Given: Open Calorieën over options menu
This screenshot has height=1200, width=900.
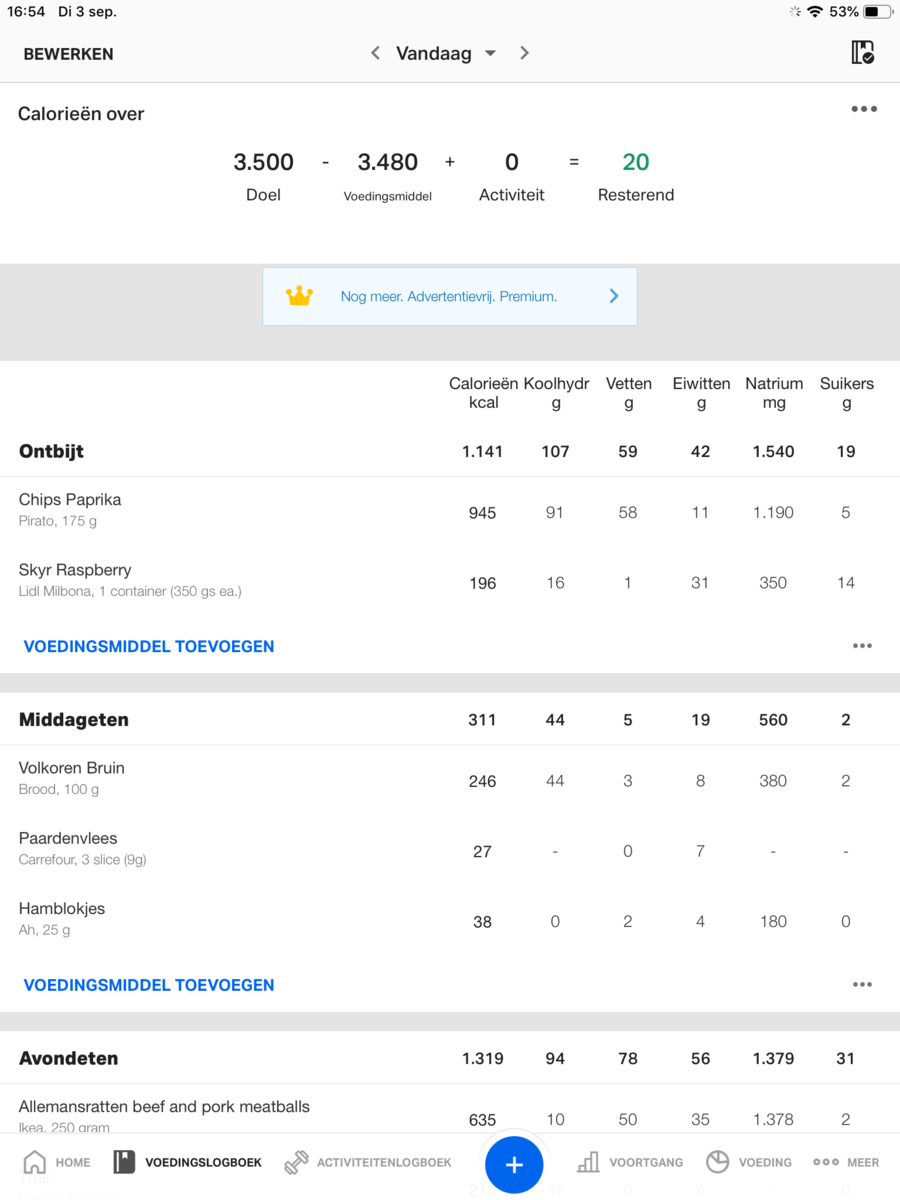Looking at the screenshot, I should (x=864, y=109).
